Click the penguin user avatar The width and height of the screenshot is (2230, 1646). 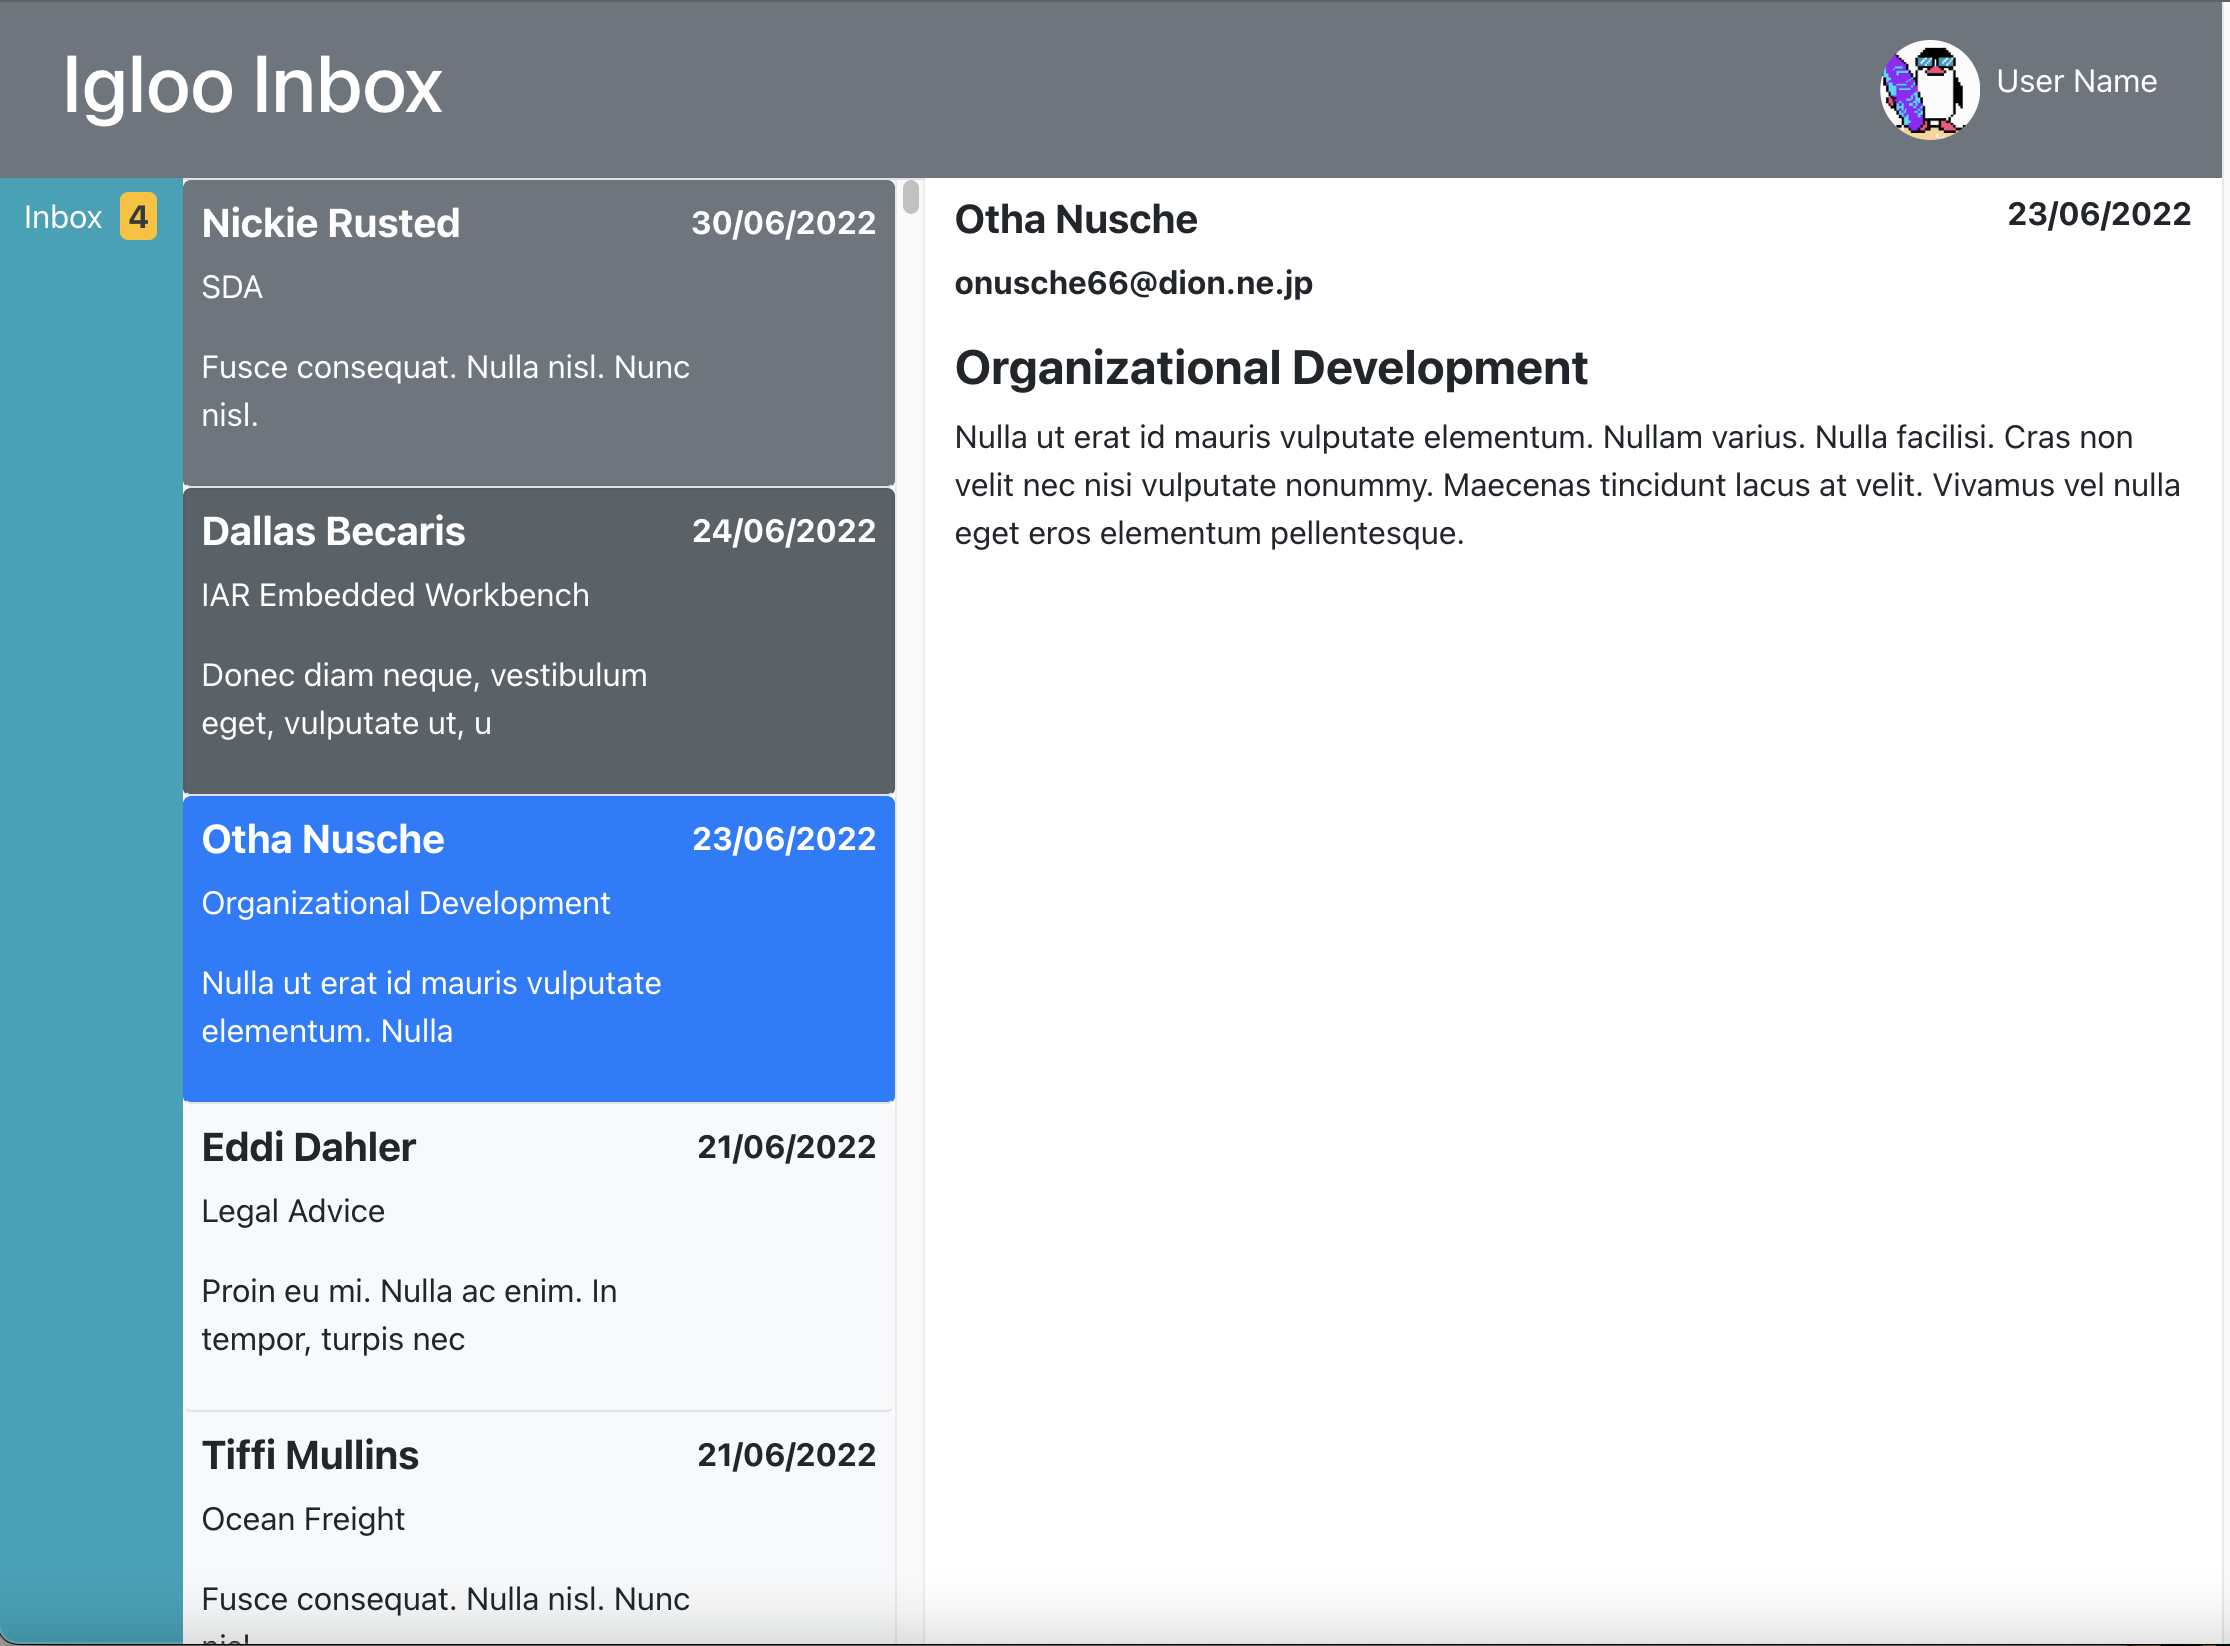tap(1929, 89)
